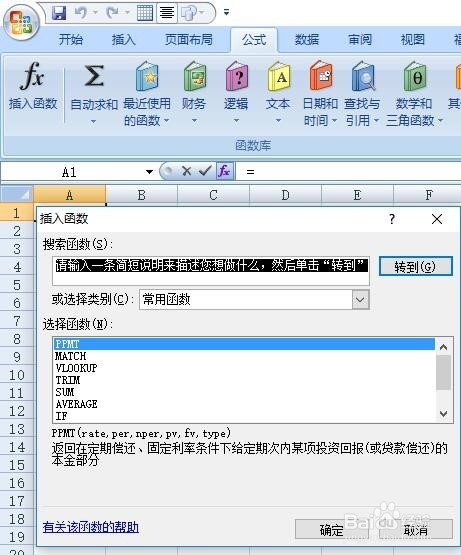Image resolution: width=461 pixels, height=555 pixels.
Task: Expand the Financial functions dropdown arrow
Action: (x=194, y=121)
